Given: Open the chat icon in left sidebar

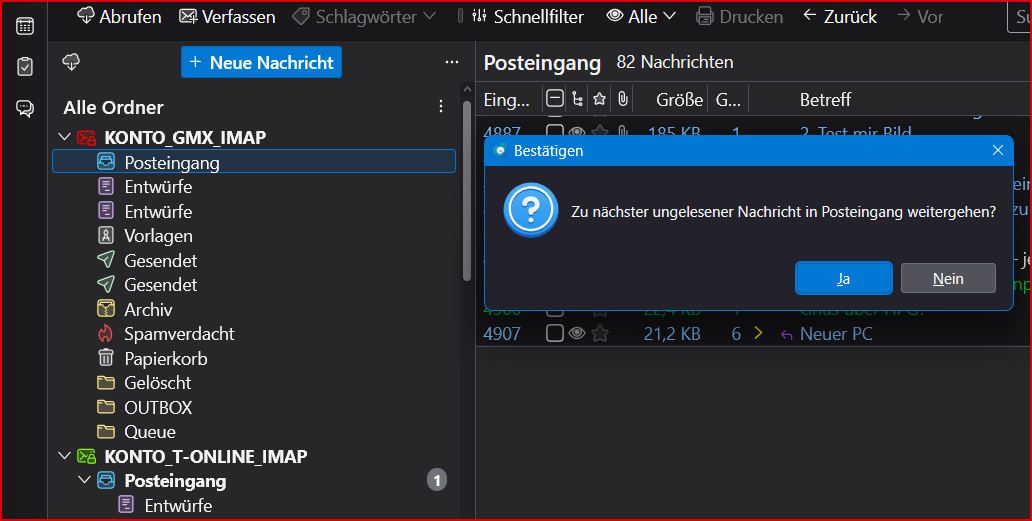Looking at the screenshot, I should pyautogui.click(x=25, y=108).
